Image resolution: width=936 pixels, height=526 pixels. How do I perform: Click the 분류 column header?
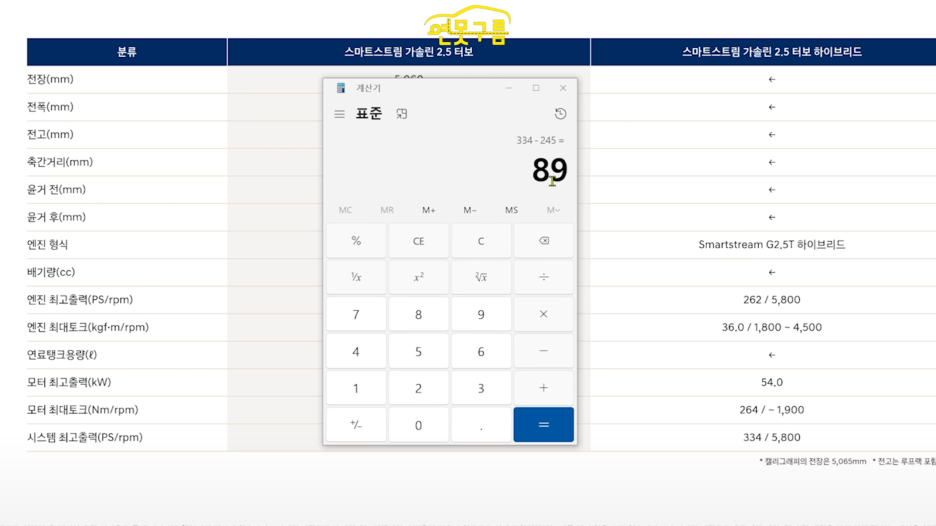127,52
